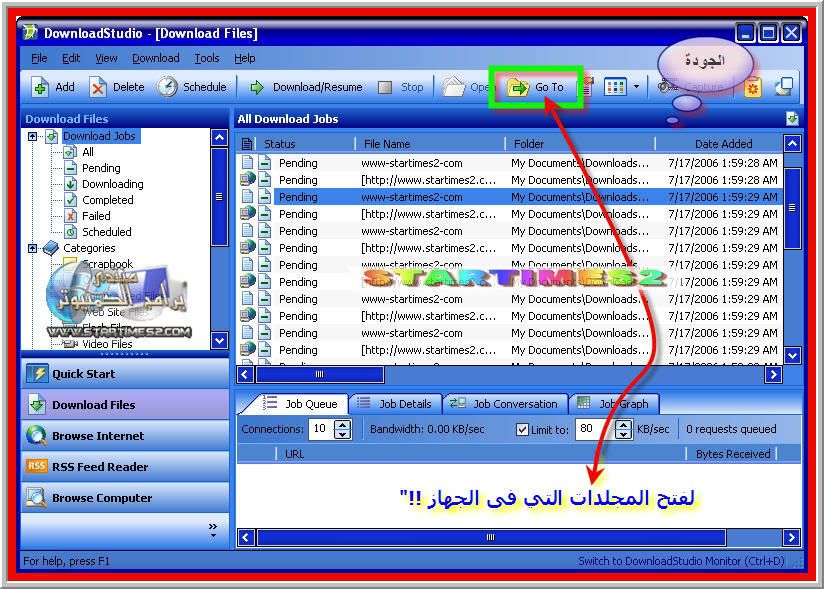Open the Edit menu

pos(71,58)
